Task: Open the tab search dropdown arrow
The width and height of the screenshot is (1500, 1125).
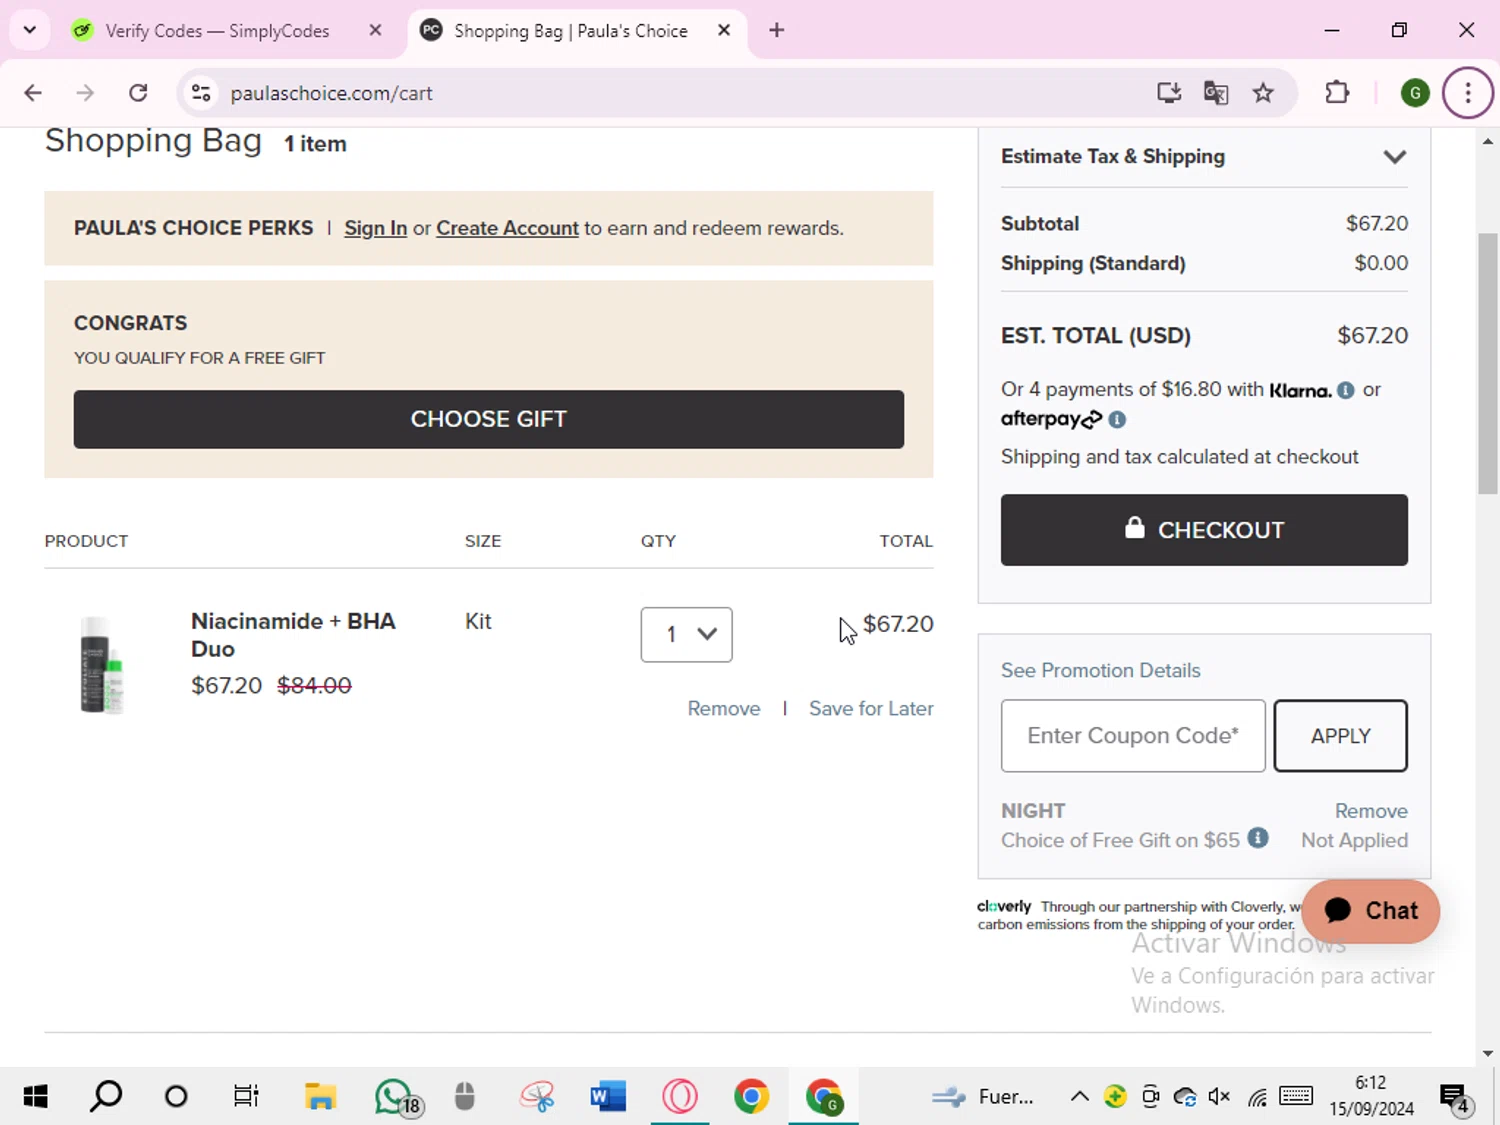Action: point(30,30)
